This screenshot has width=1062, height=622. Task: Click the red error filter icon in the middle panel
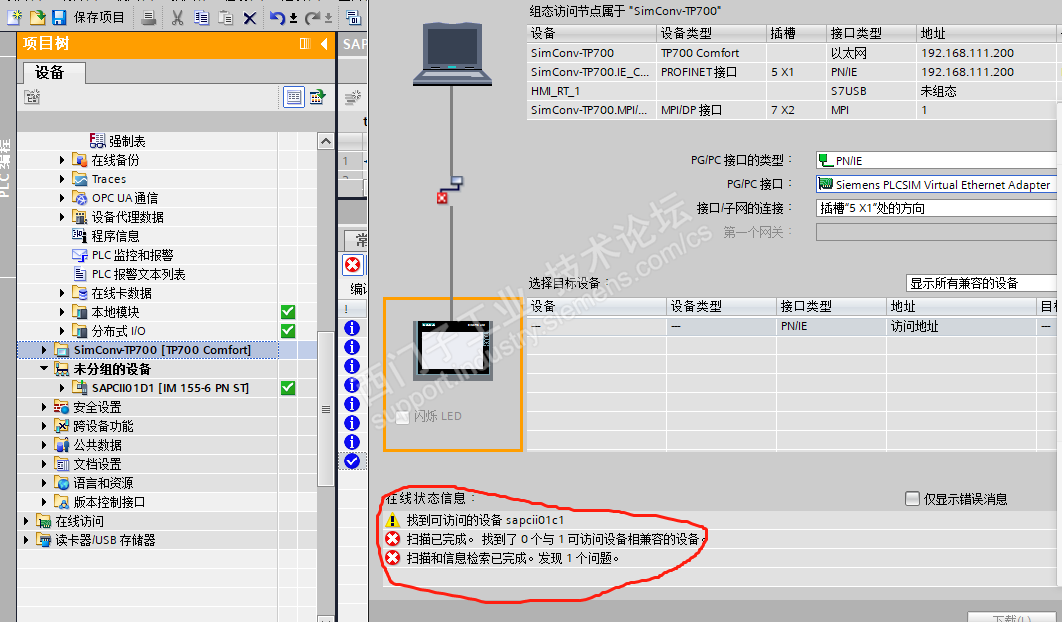click(x=352, y=264)
